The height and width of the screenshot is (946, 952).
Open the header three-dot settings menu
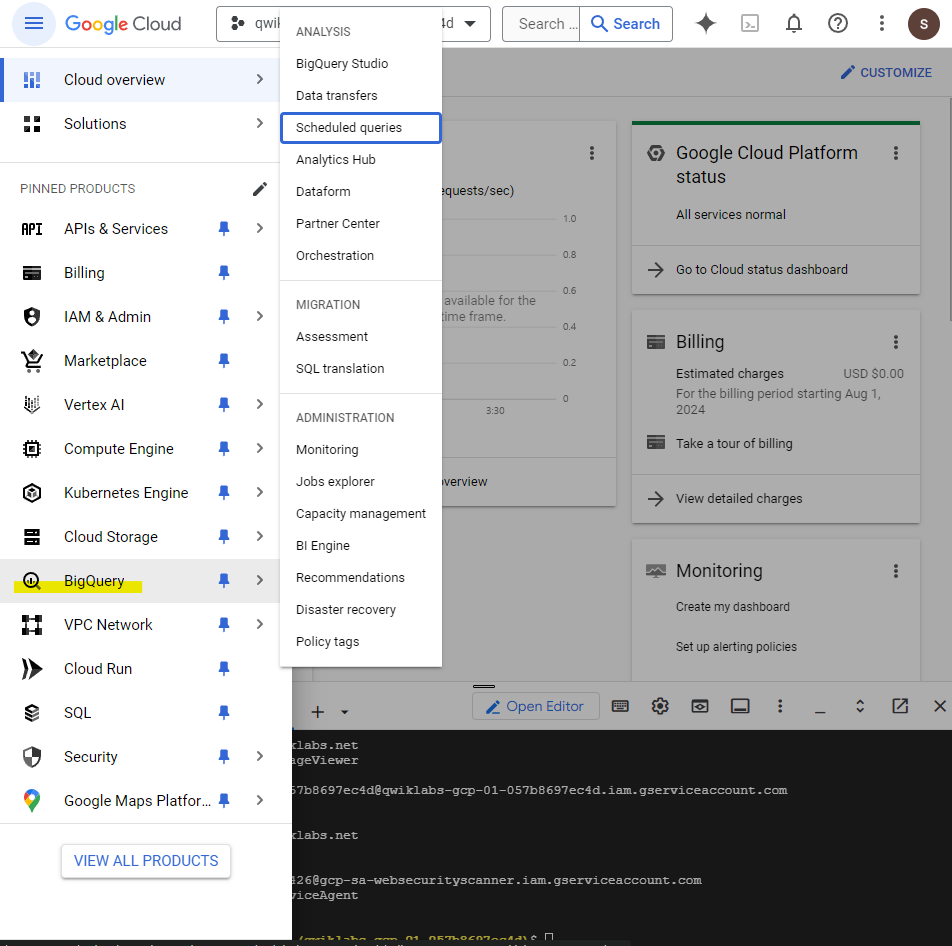click(x=882, y=24)
